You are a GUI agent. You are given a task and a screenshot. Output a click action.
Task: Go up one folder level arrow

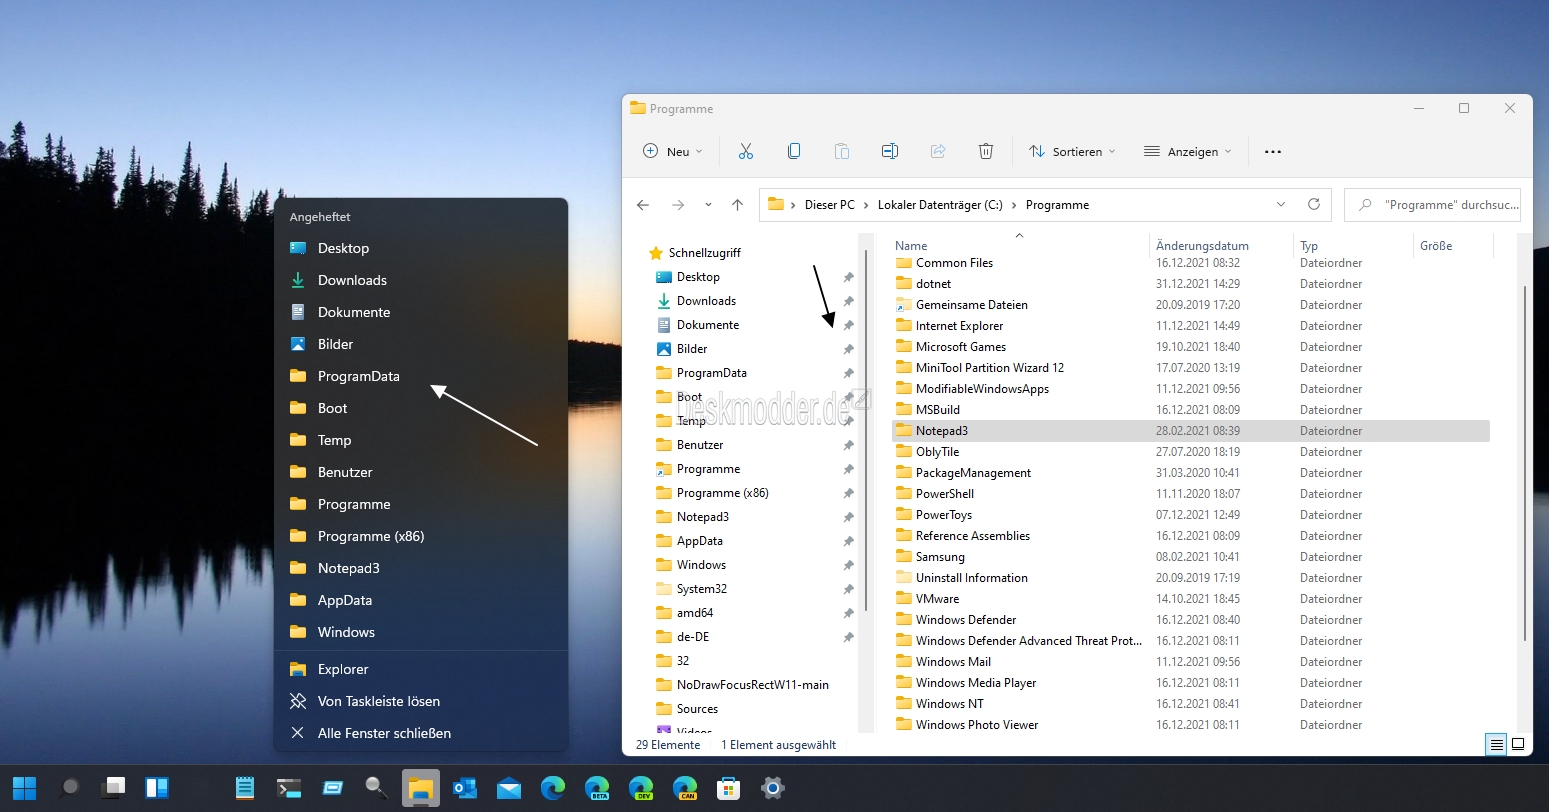[x=737, y=205]
